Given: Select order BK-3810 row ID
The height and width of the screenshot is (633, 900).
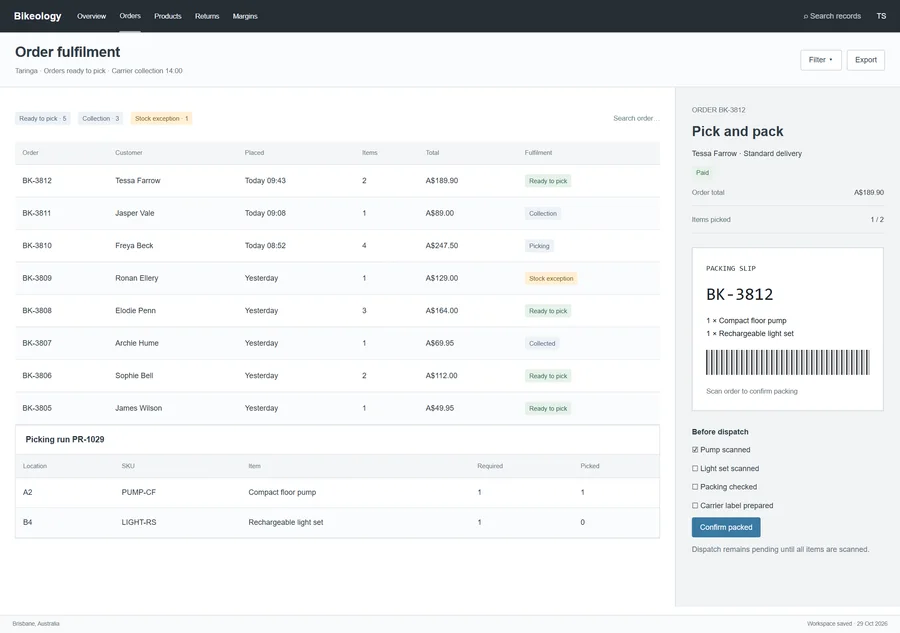Looking at the screenshot, I should pos(37,246).
